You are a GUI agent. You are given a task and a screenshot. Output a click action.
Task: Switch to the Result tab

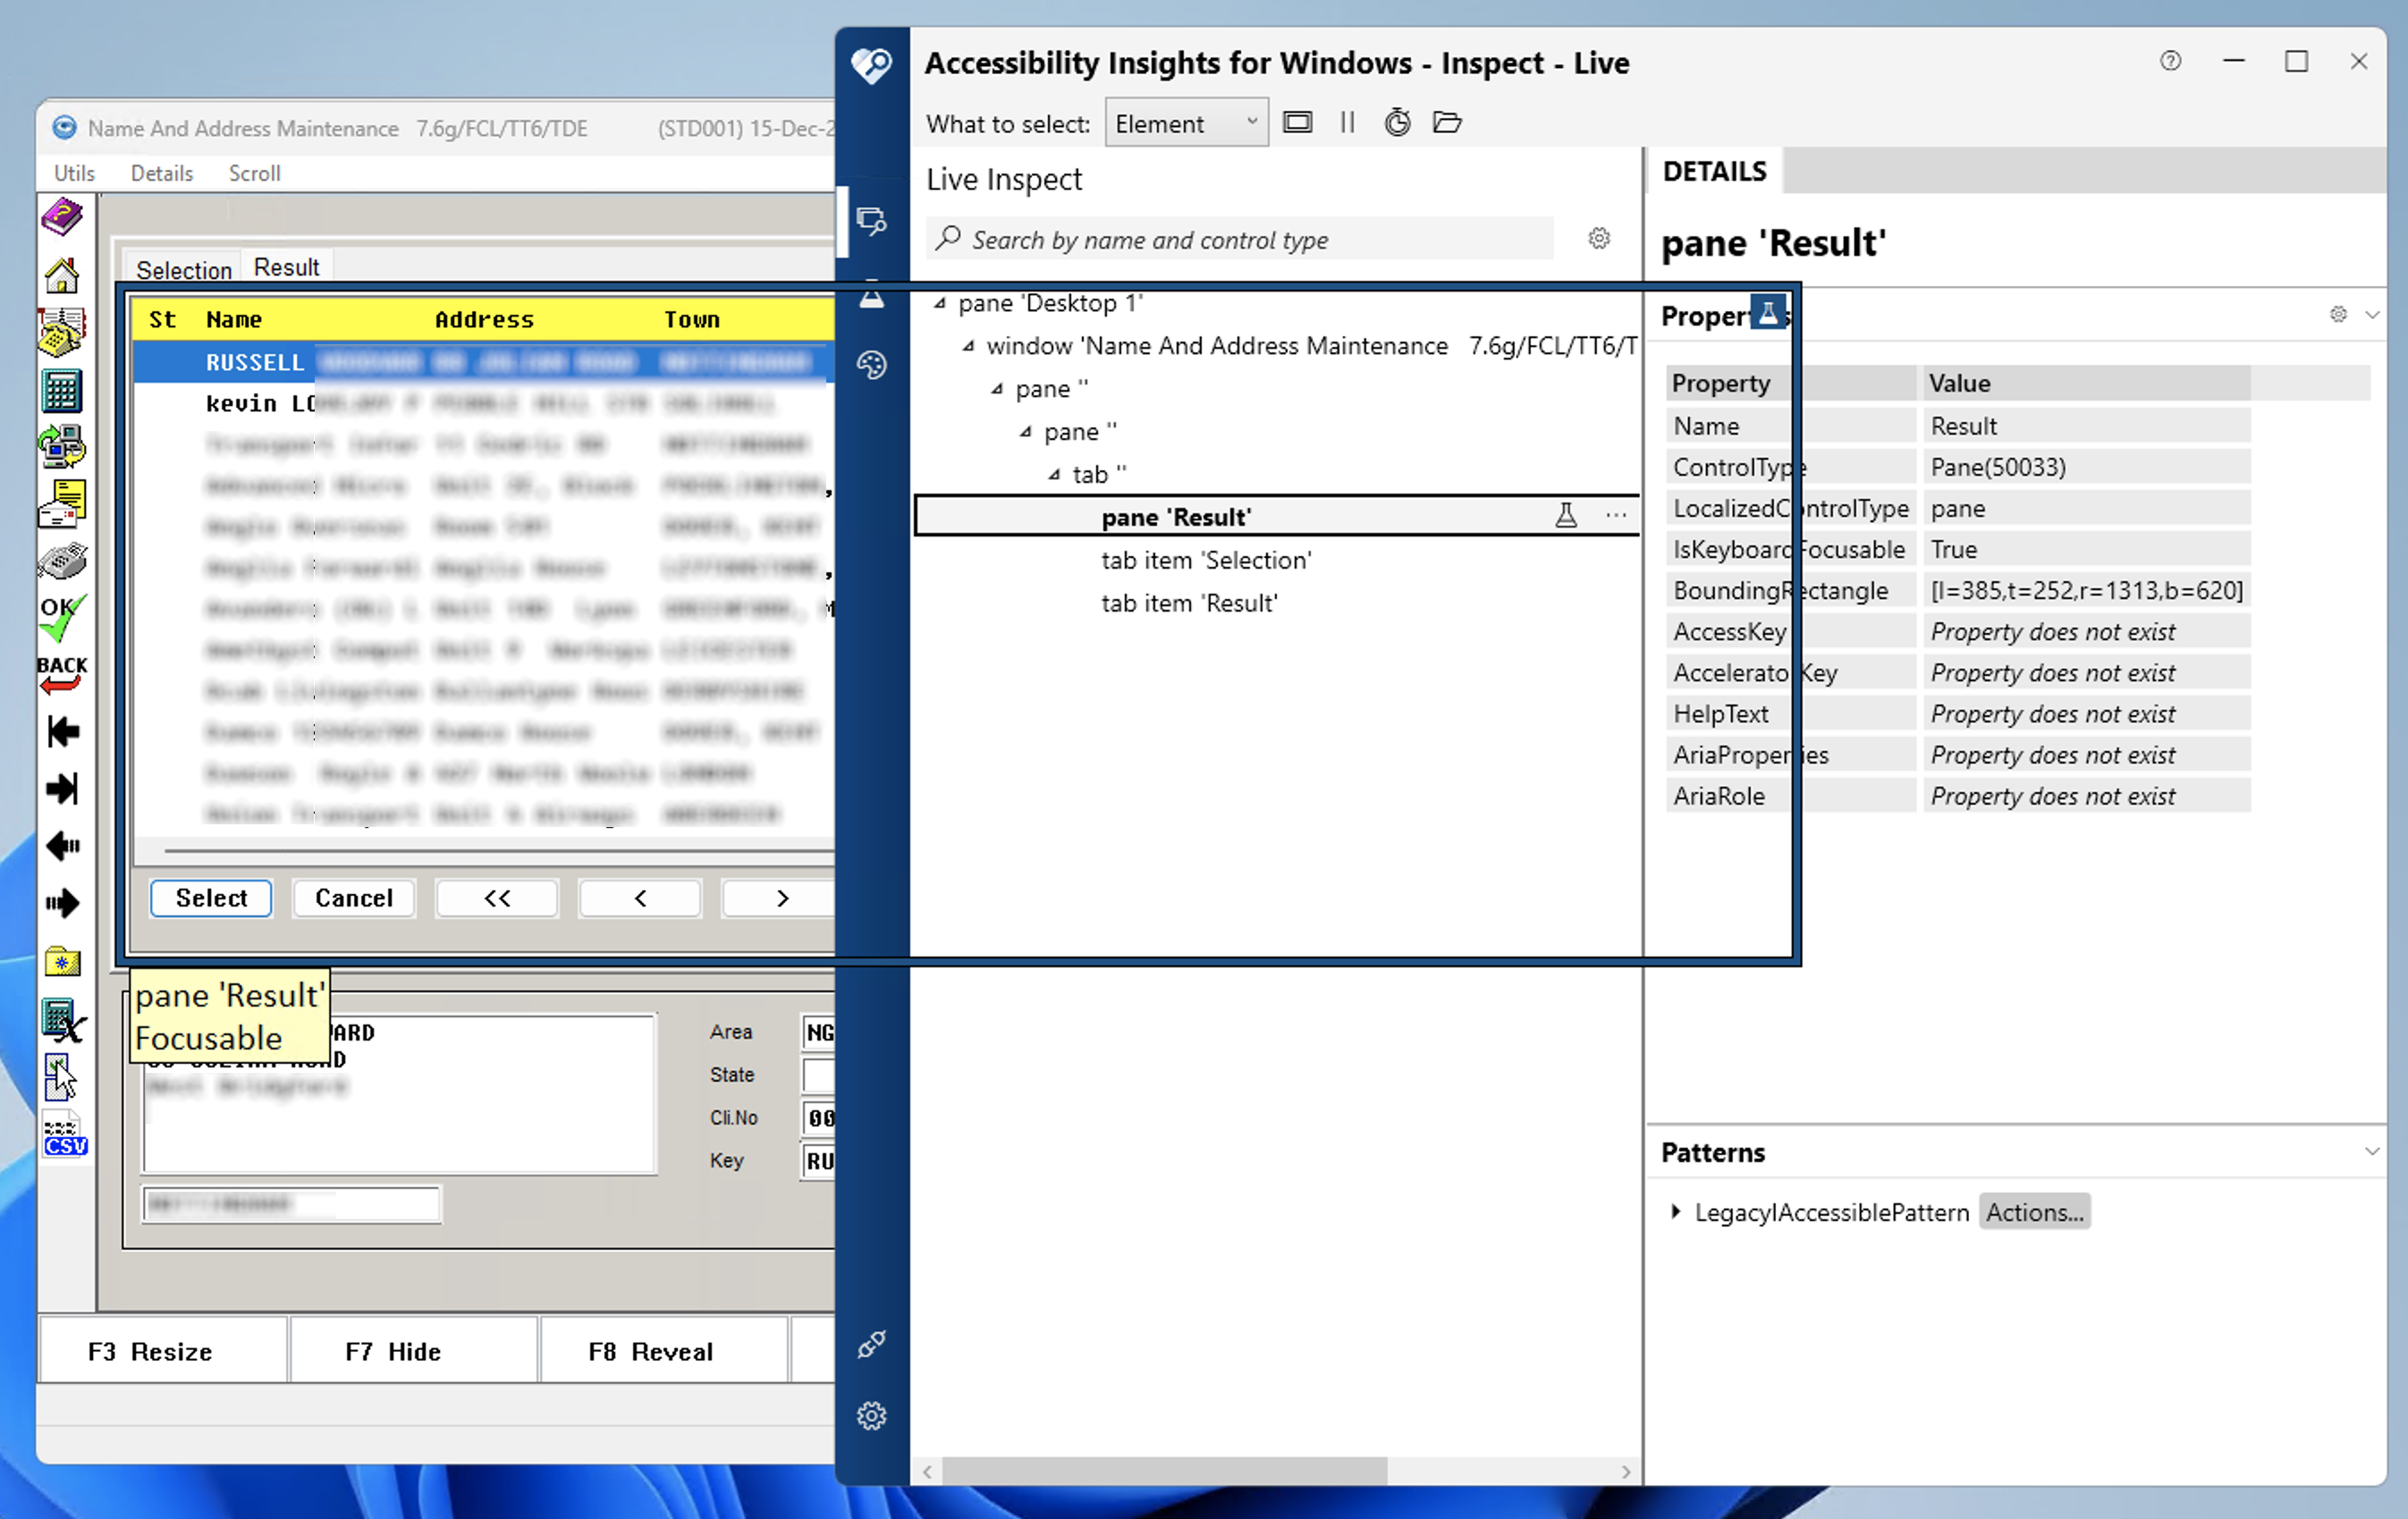(x=286, y=267)
